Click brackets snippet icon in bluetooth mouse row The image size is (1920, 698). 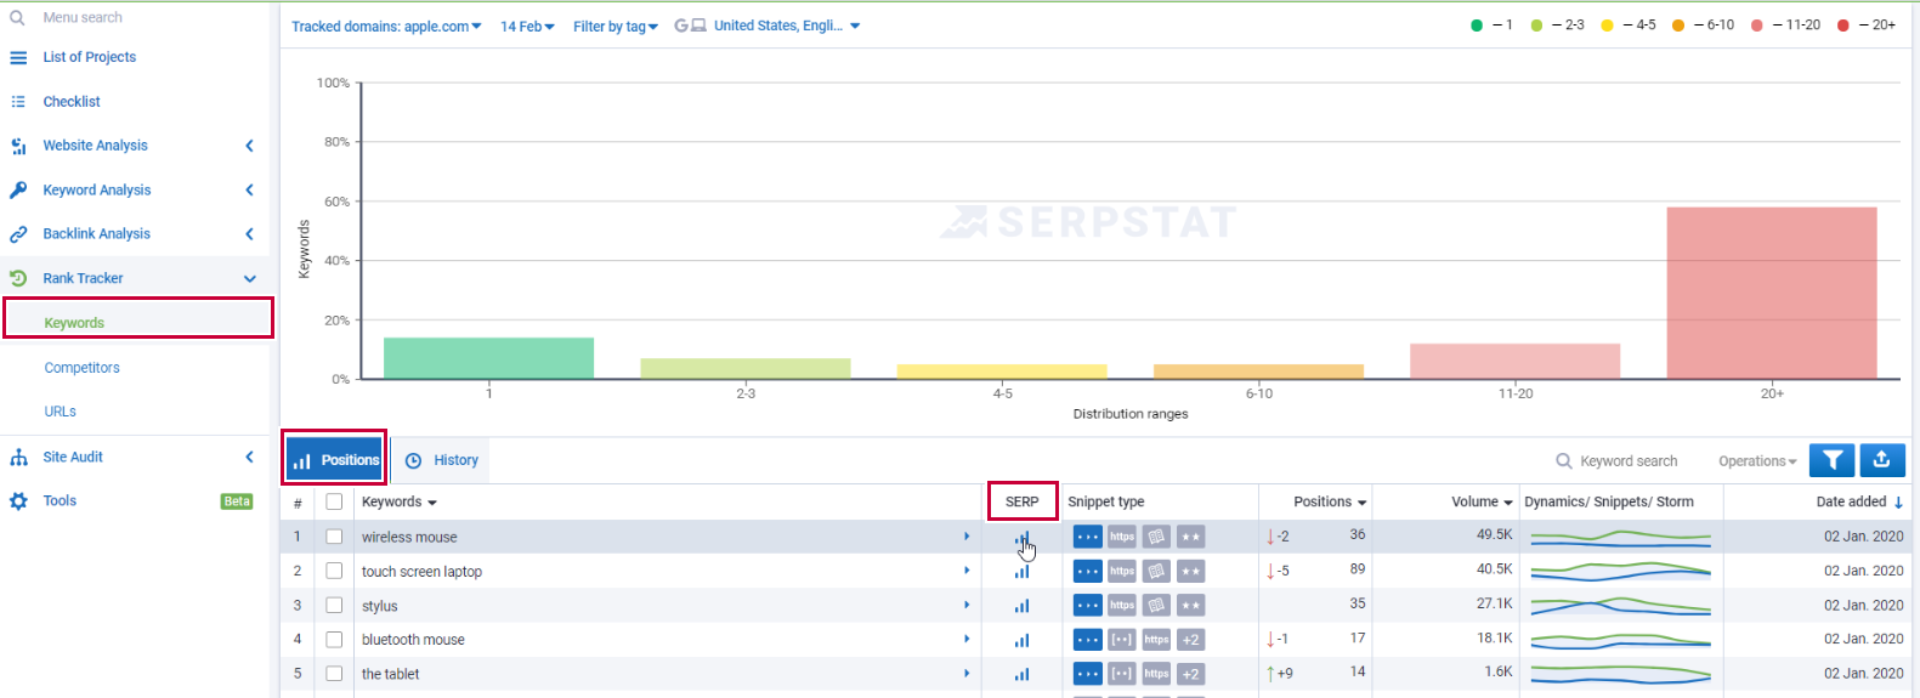click(x=1122, y=639)
